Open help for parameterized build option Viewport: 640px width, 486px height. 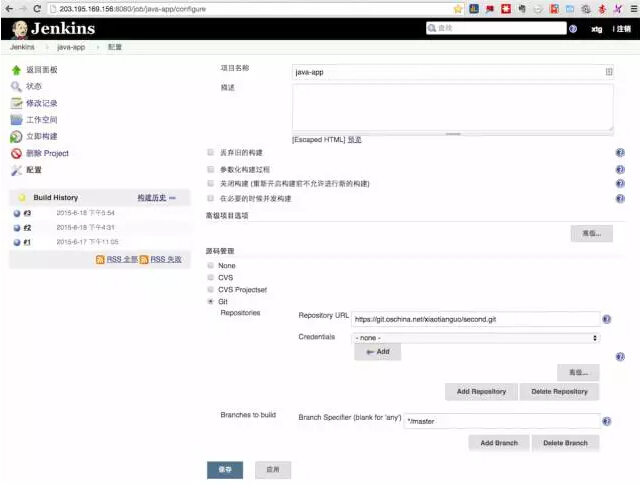(x=620, y=169)
